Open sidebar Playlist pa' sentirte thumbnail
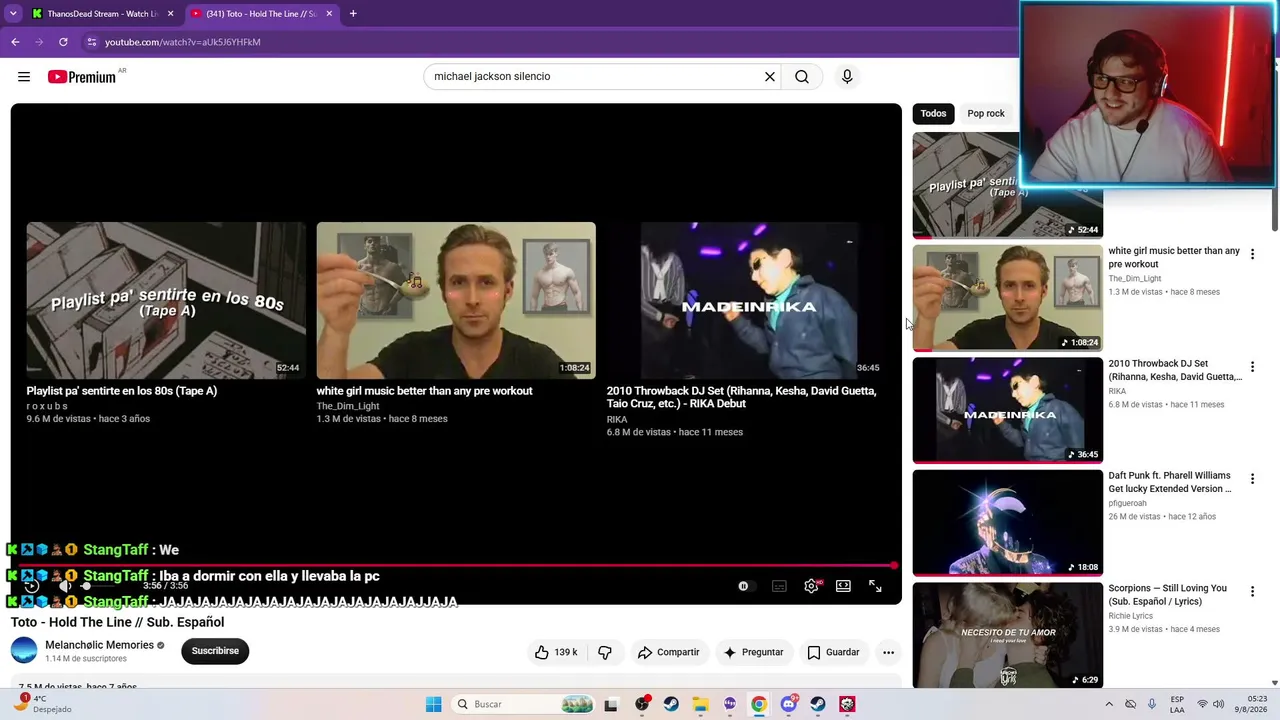1280x720 pixels. [1007, 185]
